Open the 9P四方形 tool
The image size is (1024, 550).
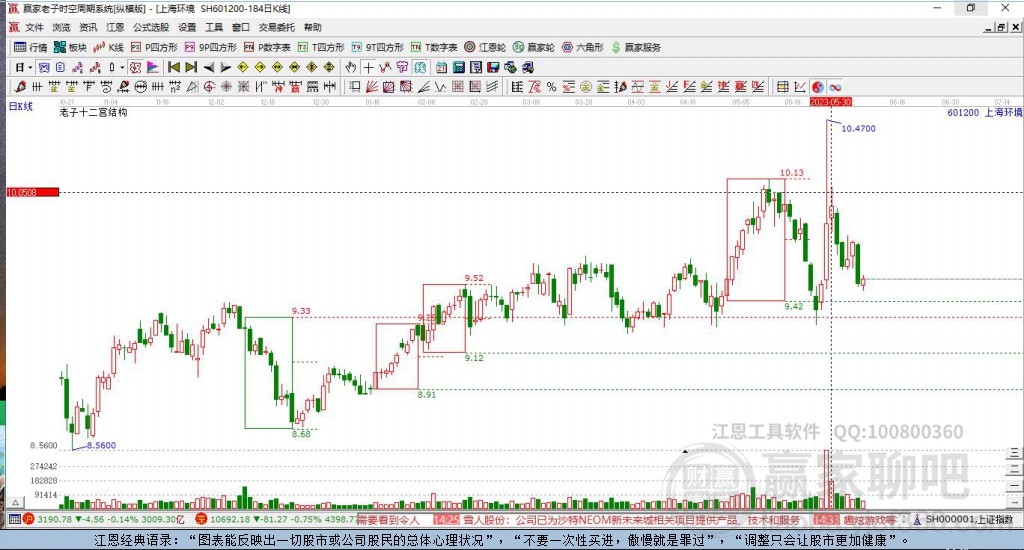pos(211,47)
